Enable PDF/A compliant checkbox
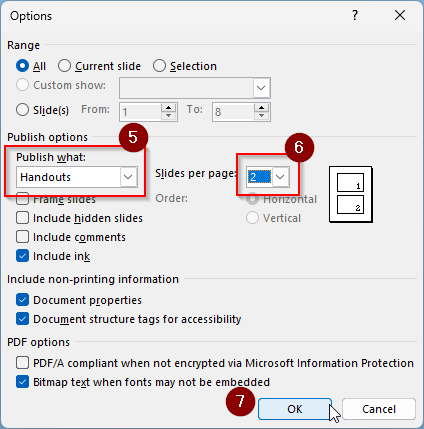The height and width of the screenshot is (429, 424). click(22, 363)
